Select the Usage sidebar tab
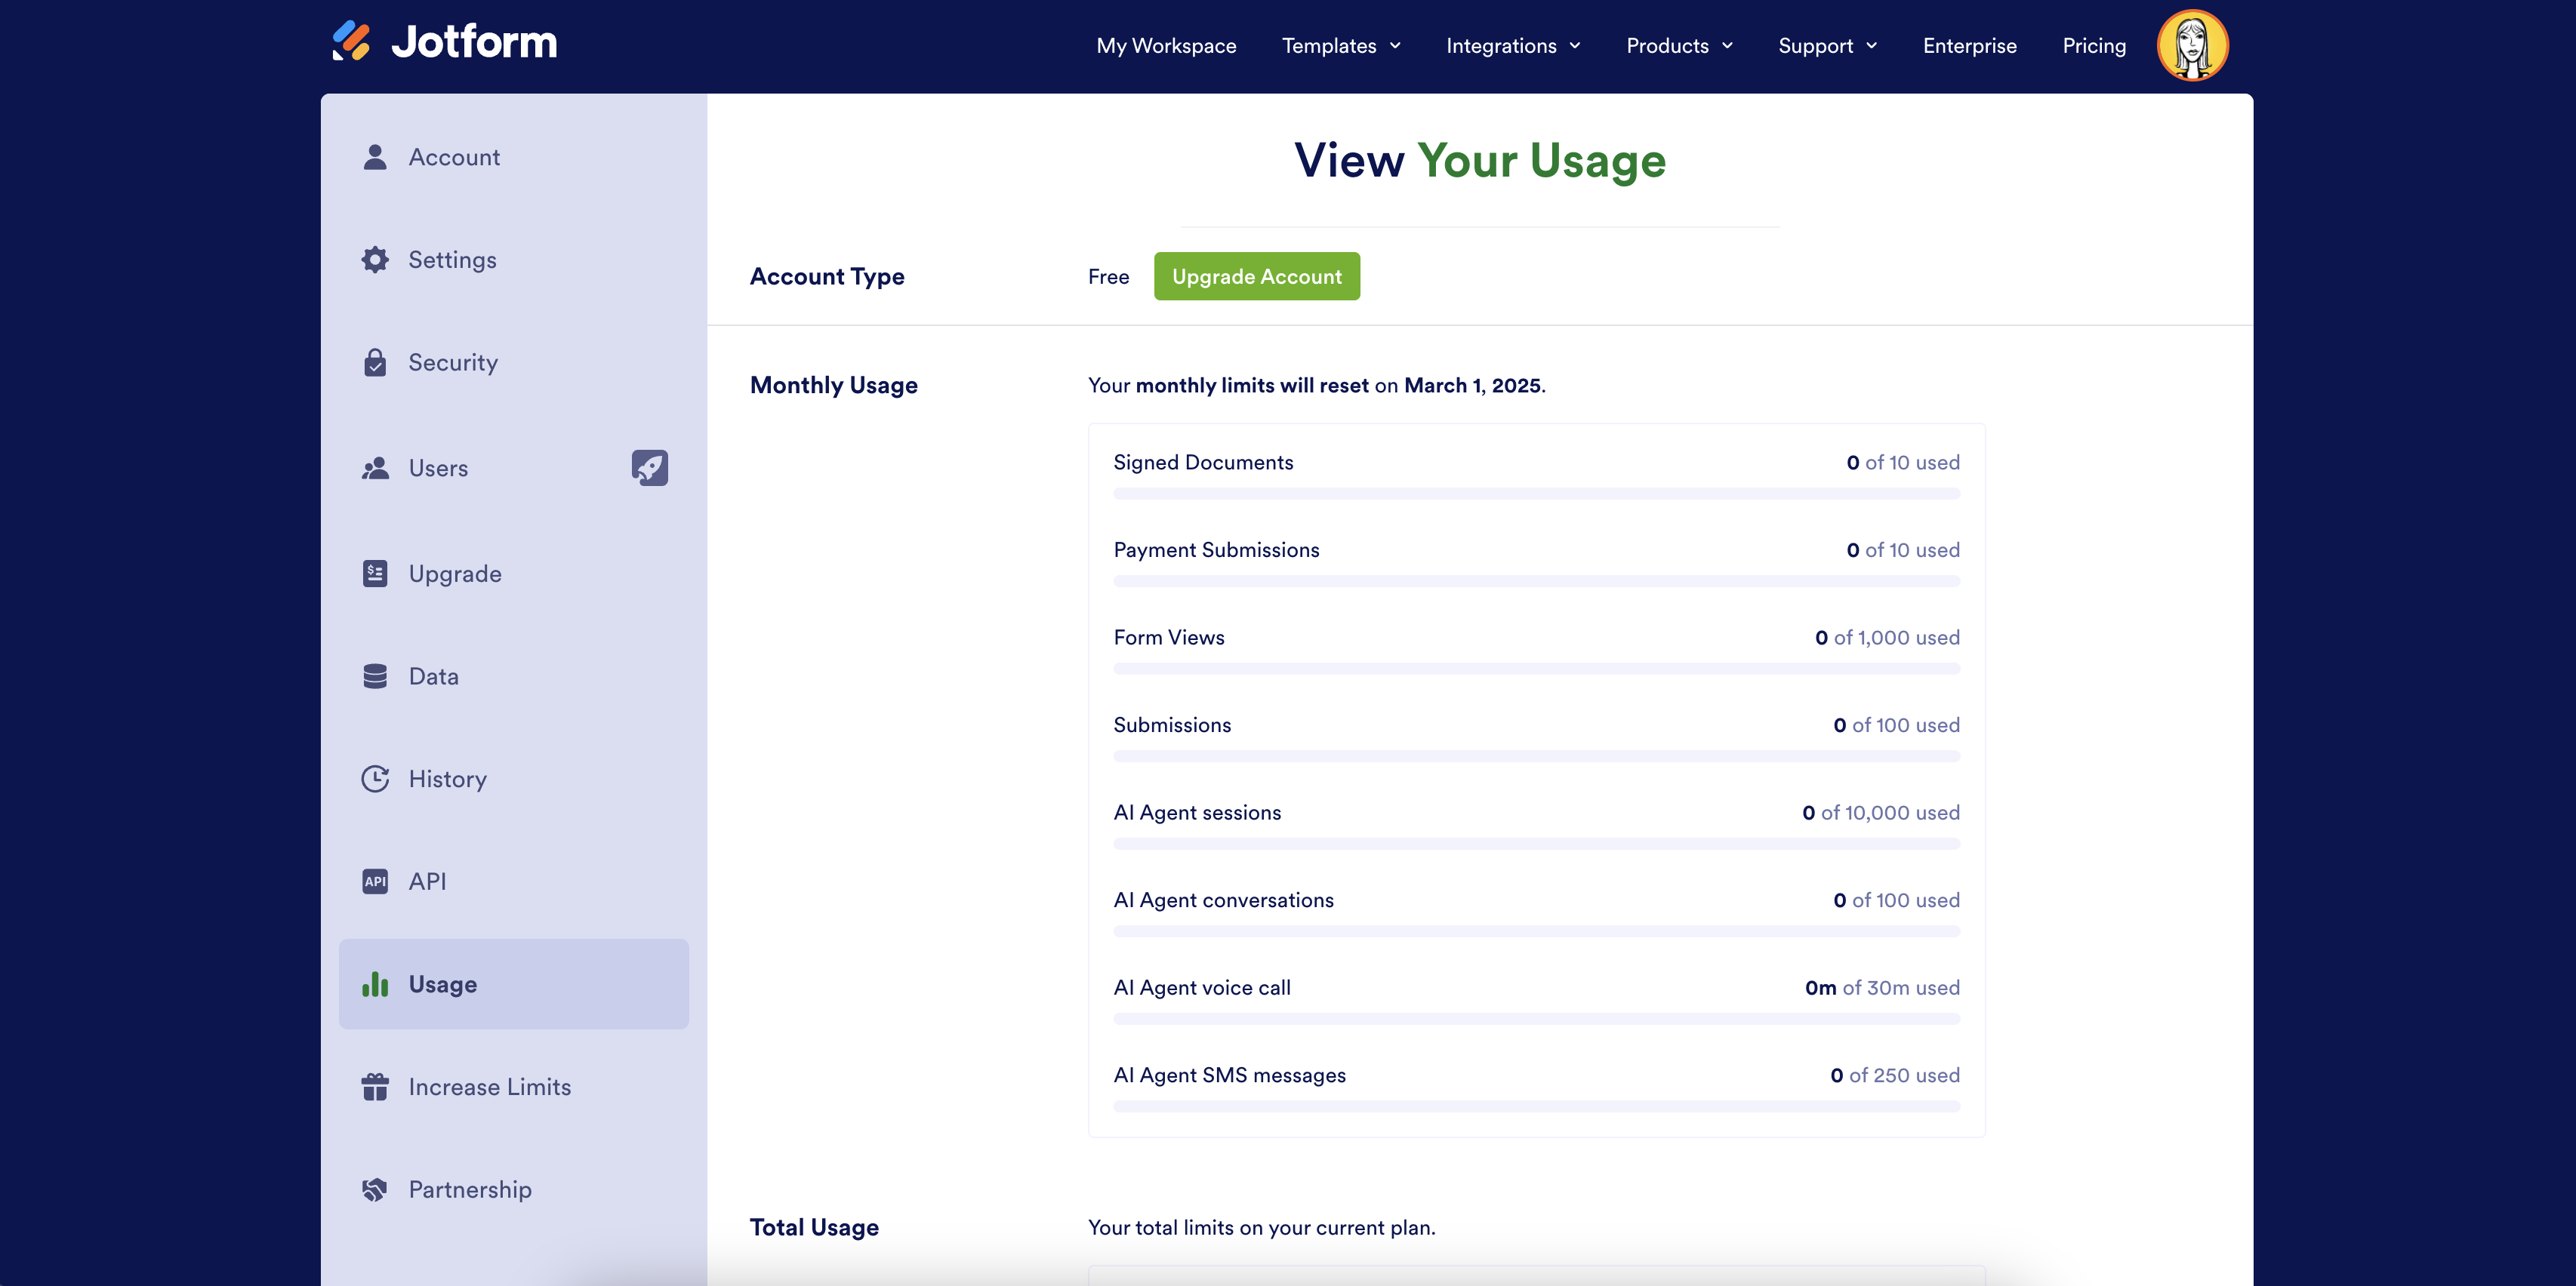 (x=513, y=984)
